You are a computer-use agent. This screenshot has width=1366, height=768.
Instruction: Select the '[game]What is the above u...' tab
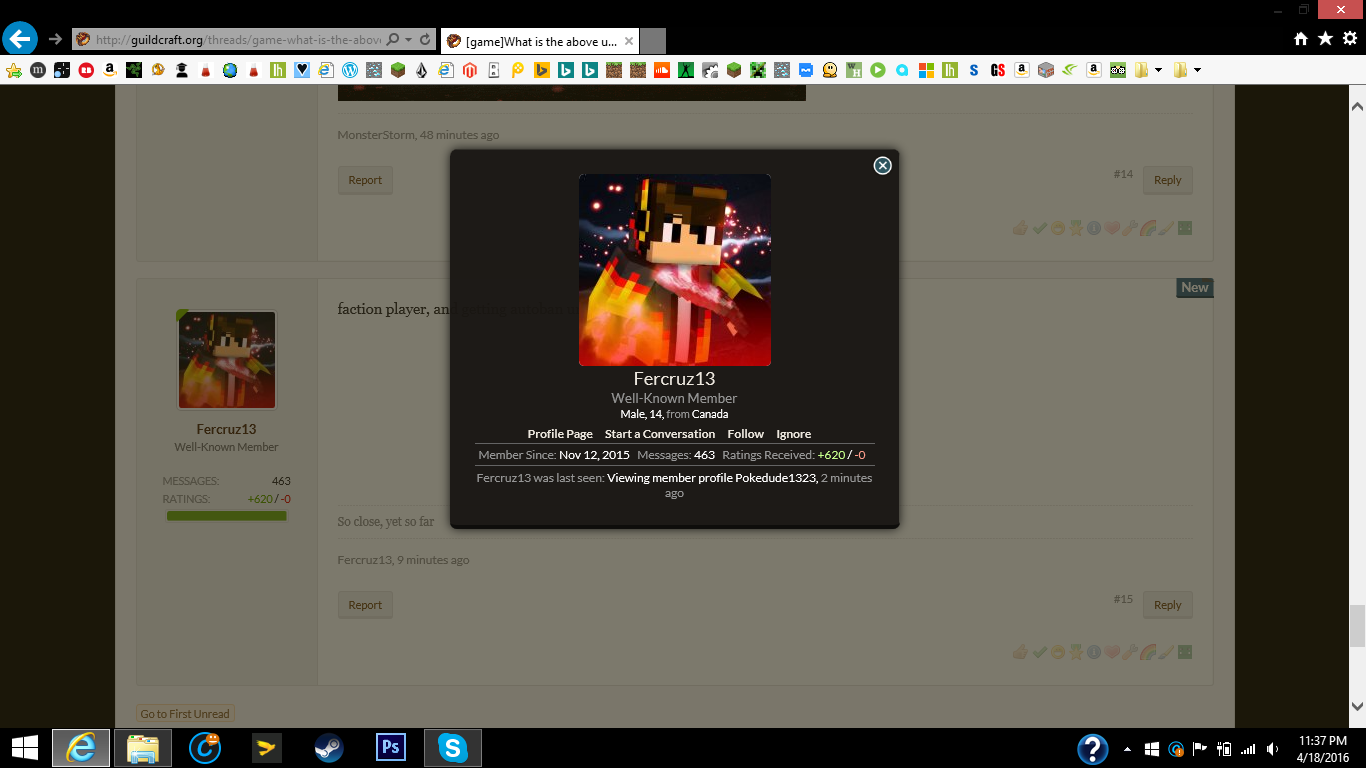(x=541, y=41)
